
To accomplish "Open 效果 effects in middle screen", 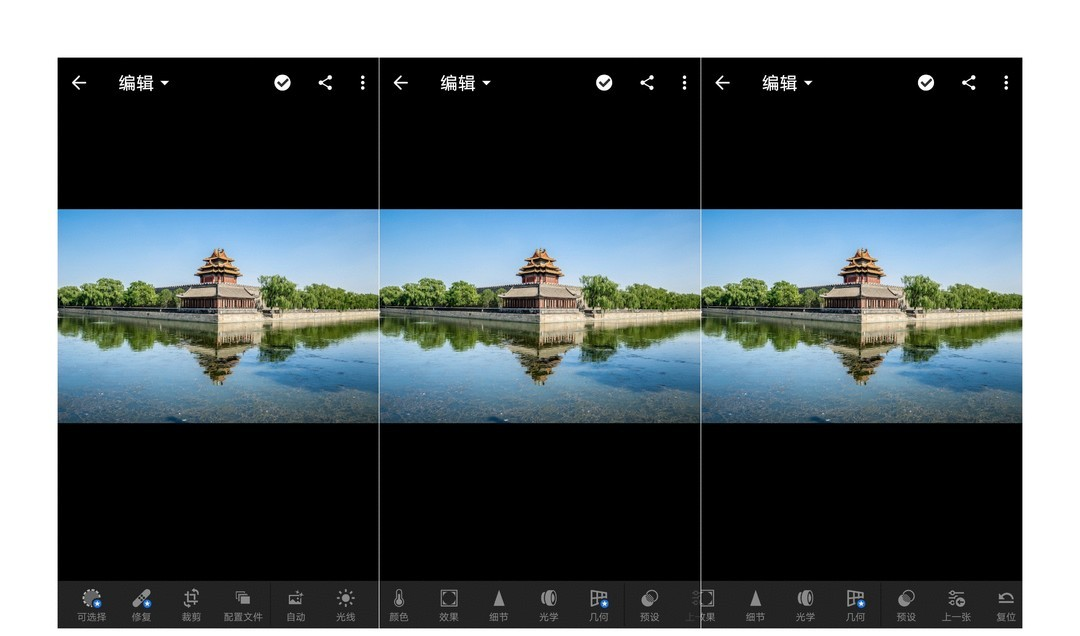I will [x=449, y=604].
